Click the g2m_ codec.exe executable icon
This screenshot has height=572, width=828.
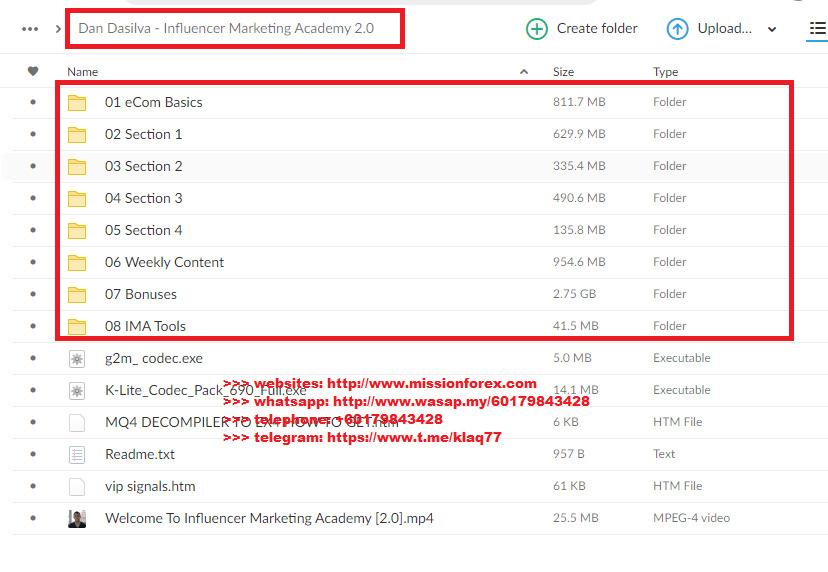click(x=77, y=358)
